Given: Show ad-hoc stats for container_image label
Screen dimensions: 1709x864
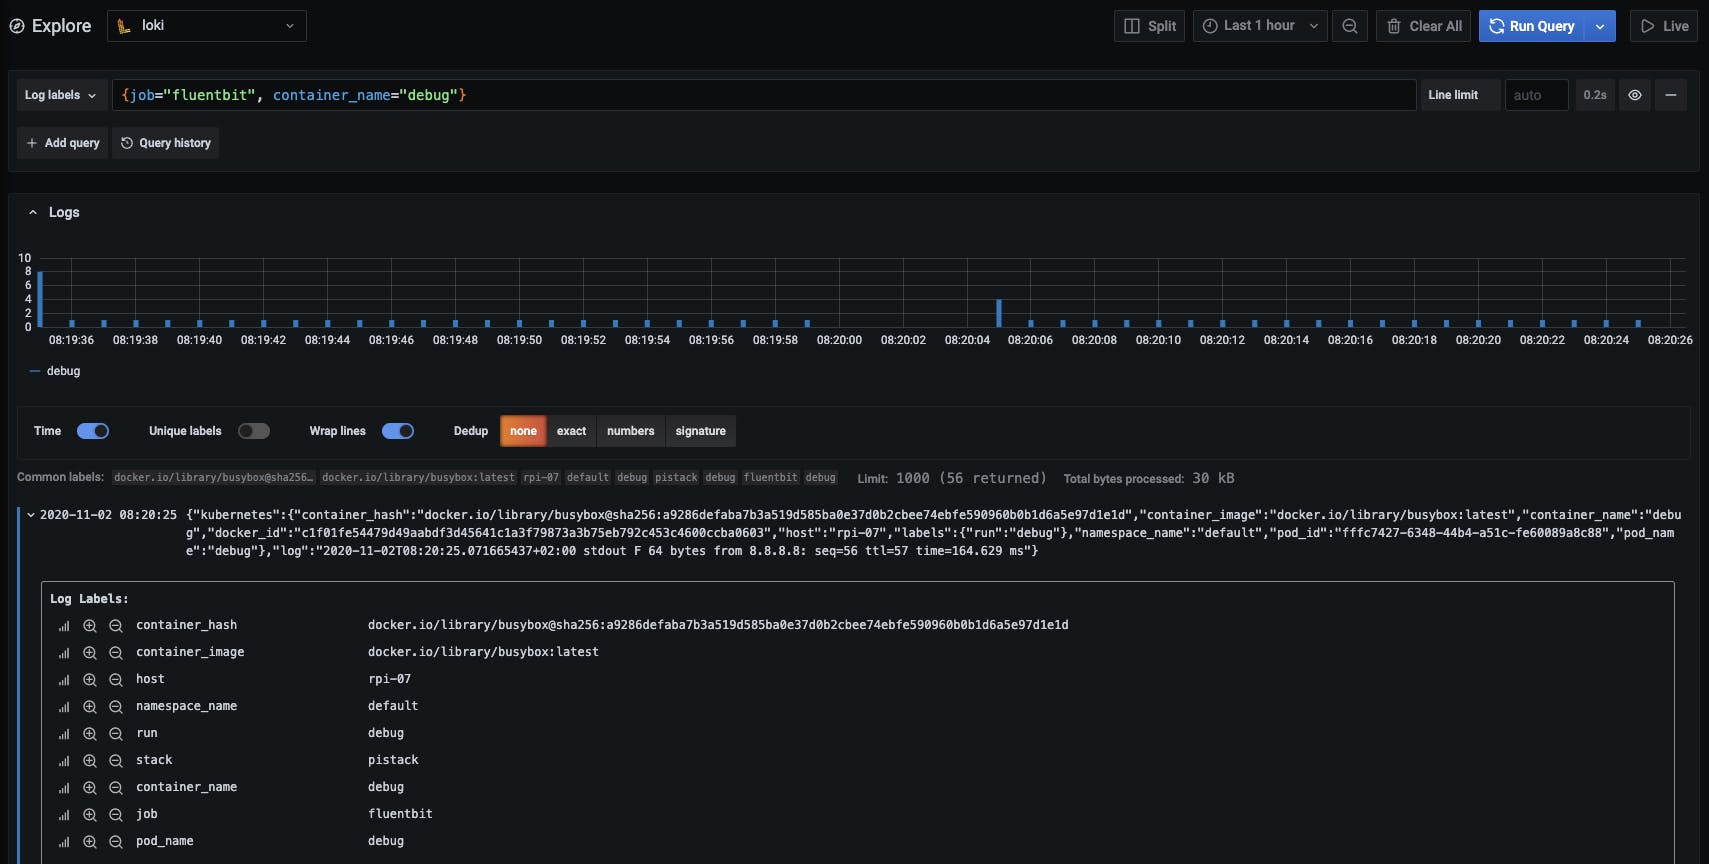Looking at the screenshot, I should click(64, 653).
